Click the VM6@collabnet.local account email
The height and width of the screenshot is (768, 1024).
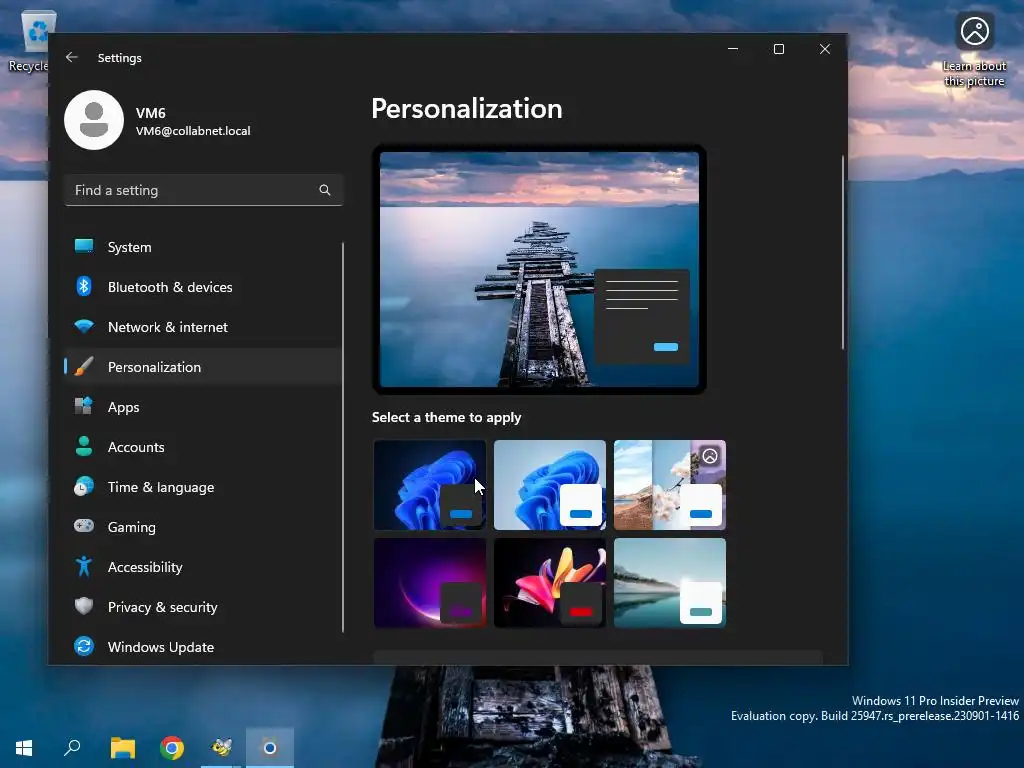(x=193, y=131)
